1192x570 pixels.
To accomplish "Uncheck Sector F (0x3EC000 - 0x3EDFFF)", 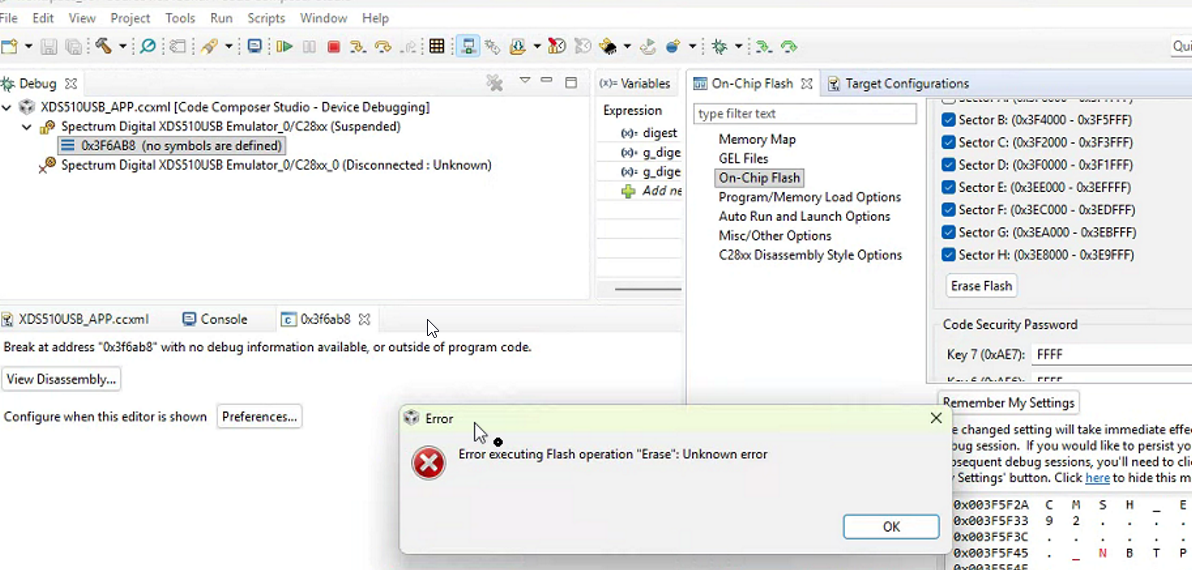I will 948,210.
